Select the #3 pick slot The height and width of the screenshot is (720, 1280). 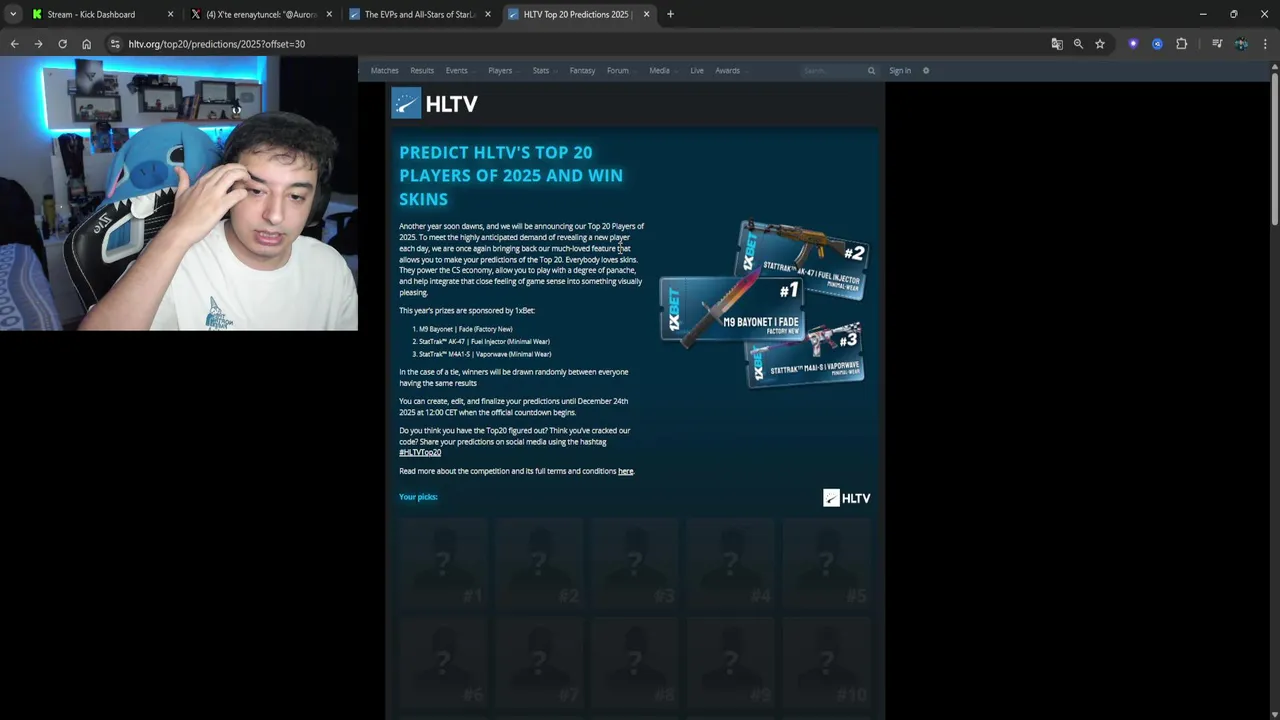click(x=635, y=562)
